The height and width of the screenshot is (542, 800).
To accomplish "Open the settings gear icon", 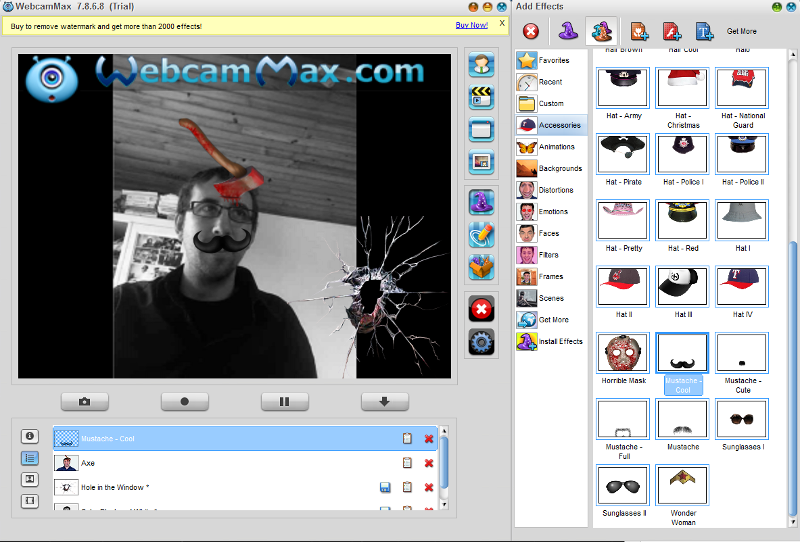I will (481, 342).
